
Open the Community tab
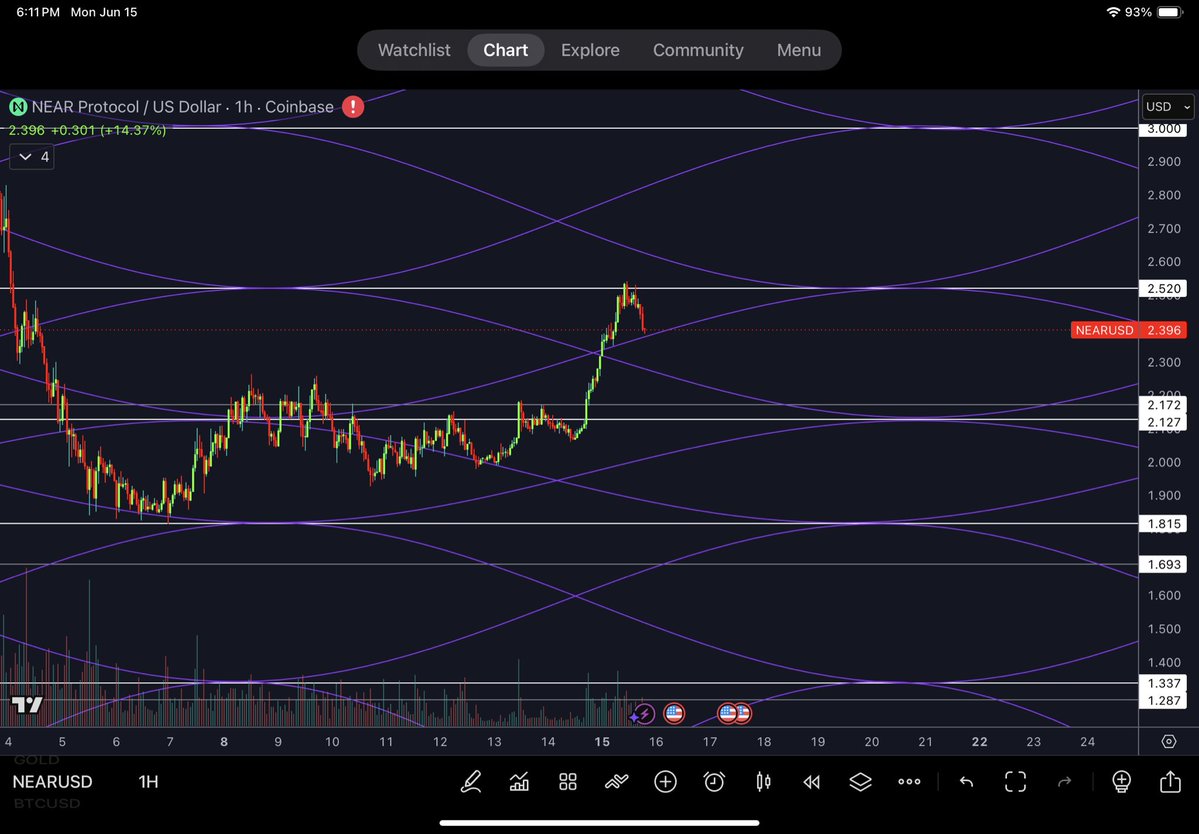(698, 50)
